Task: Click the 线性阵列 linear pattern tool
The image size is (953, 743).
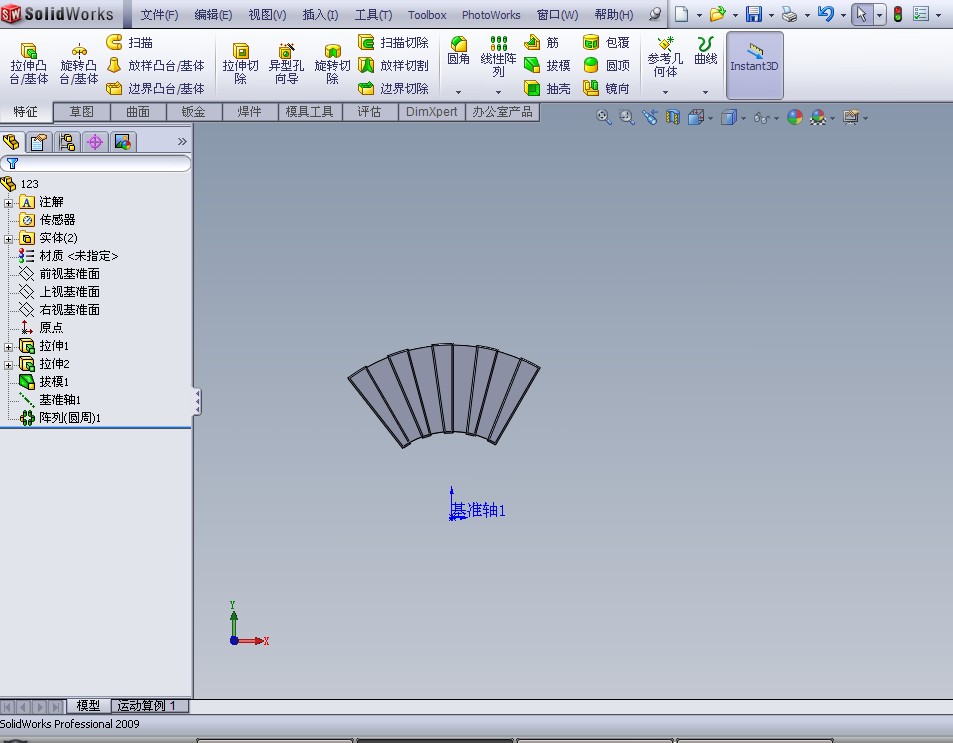Action: (498, 57)
